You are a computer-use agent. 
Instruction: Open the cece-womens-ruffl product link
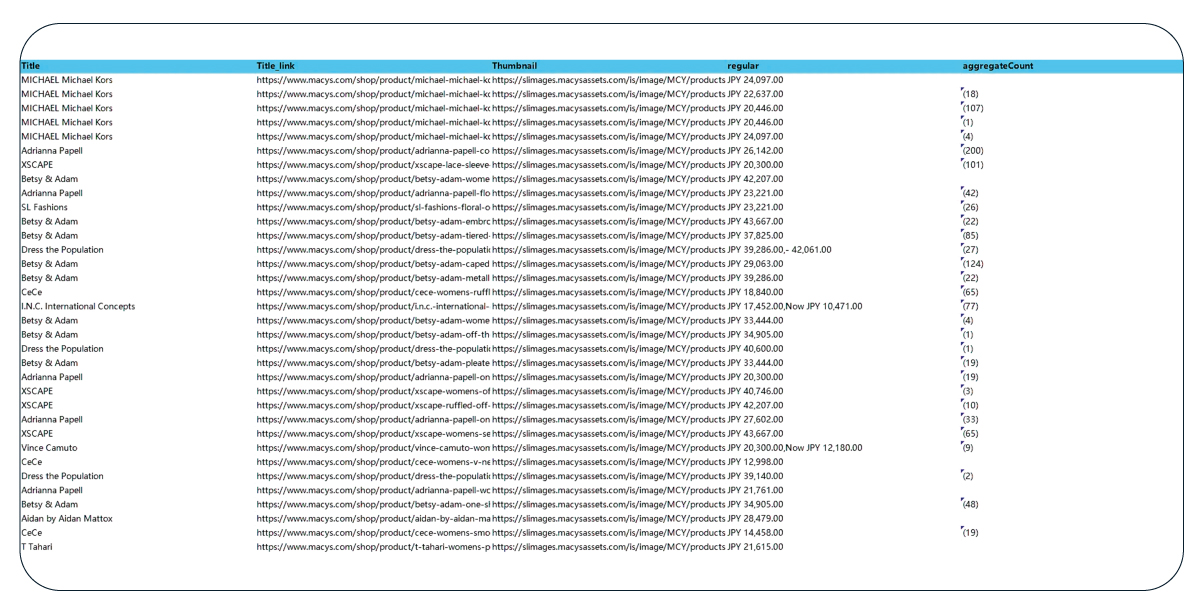(x=373, y=292)
